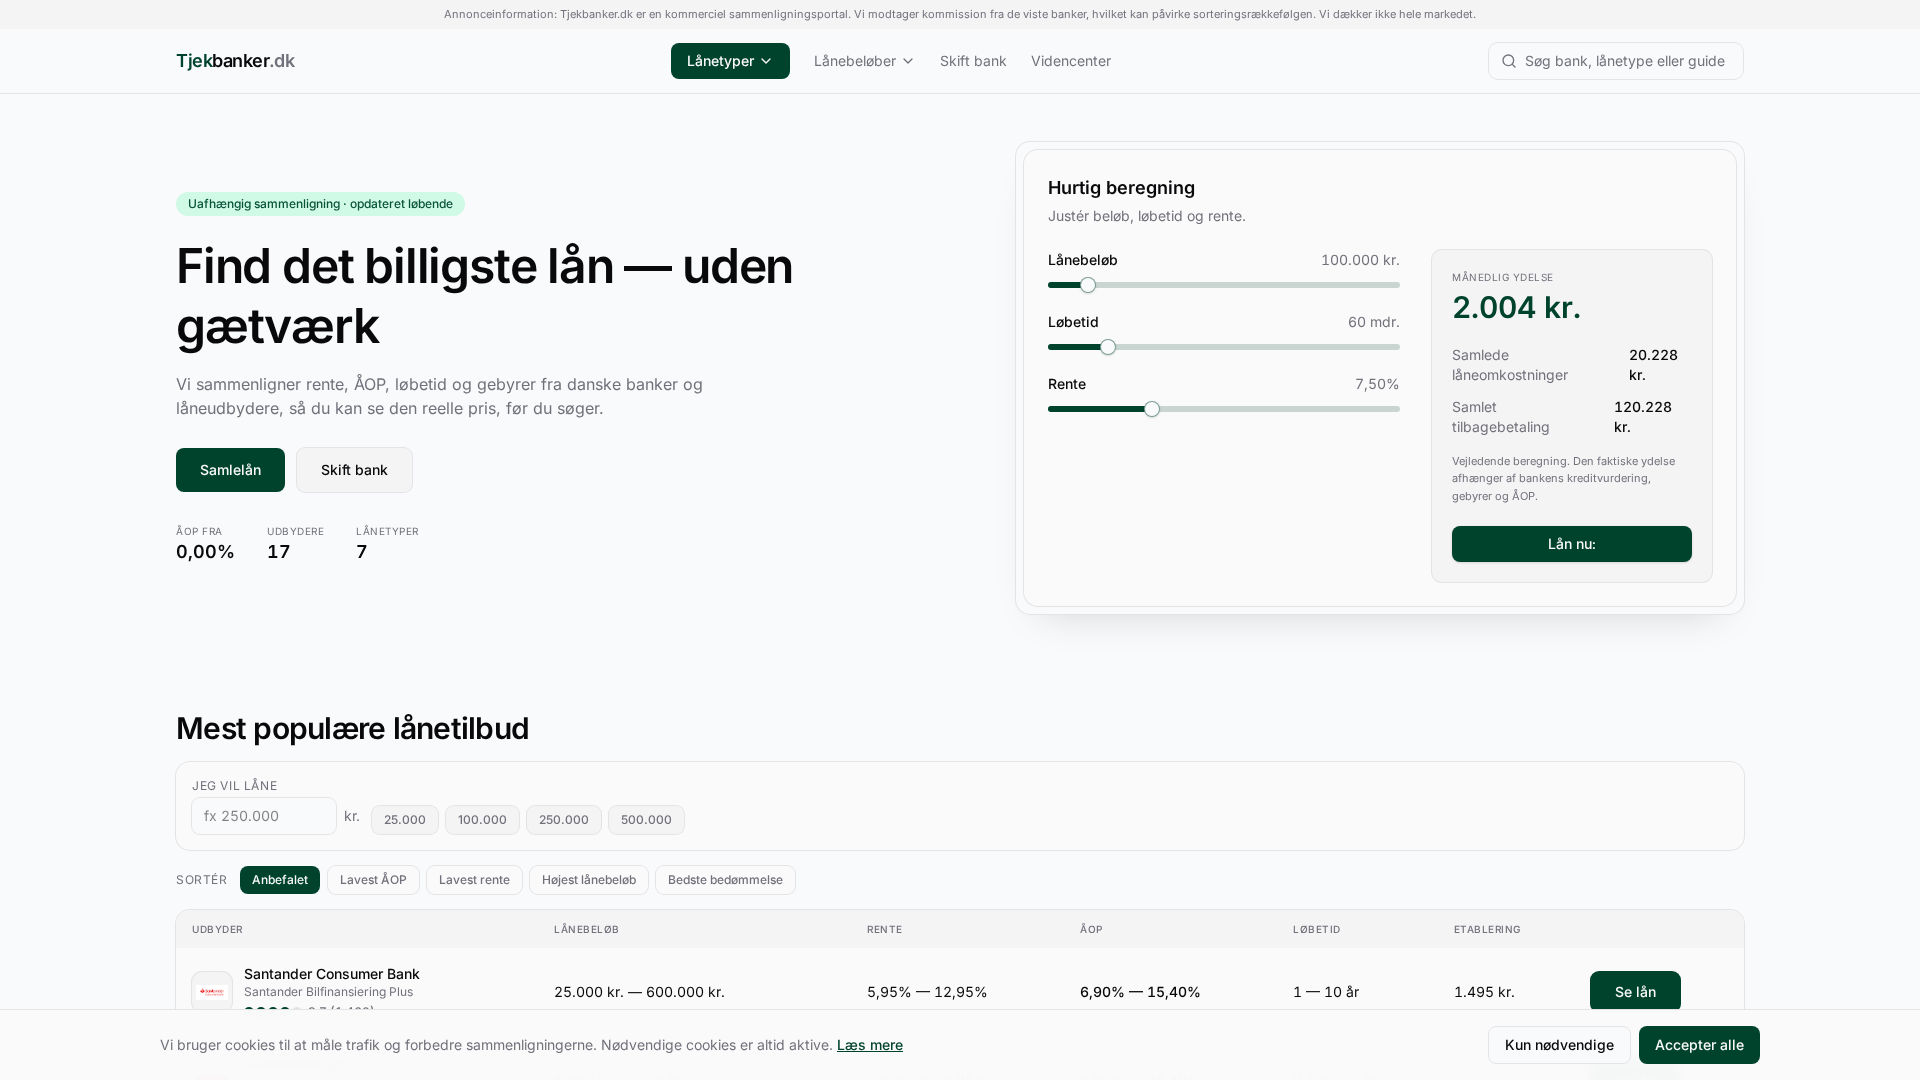Open the Lånetyper dropdown menu
The height and width of the screenshot is (1080, 1920).
730,61
